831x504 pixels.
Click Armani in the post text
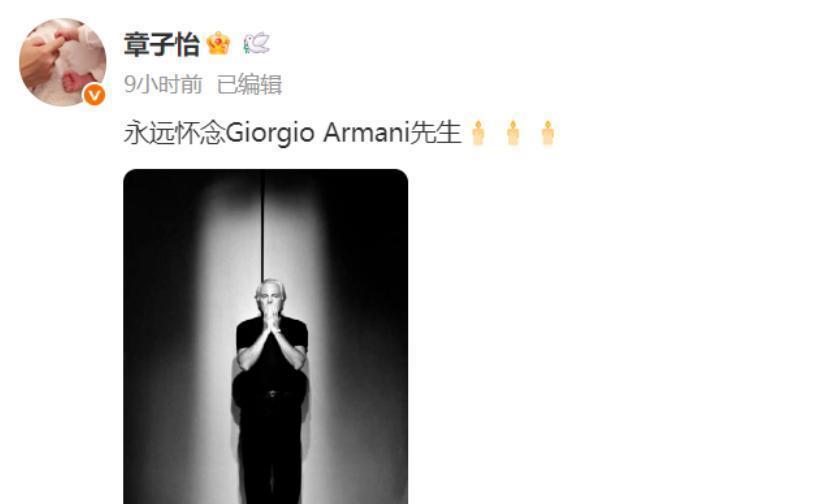[x=366, y=132]
